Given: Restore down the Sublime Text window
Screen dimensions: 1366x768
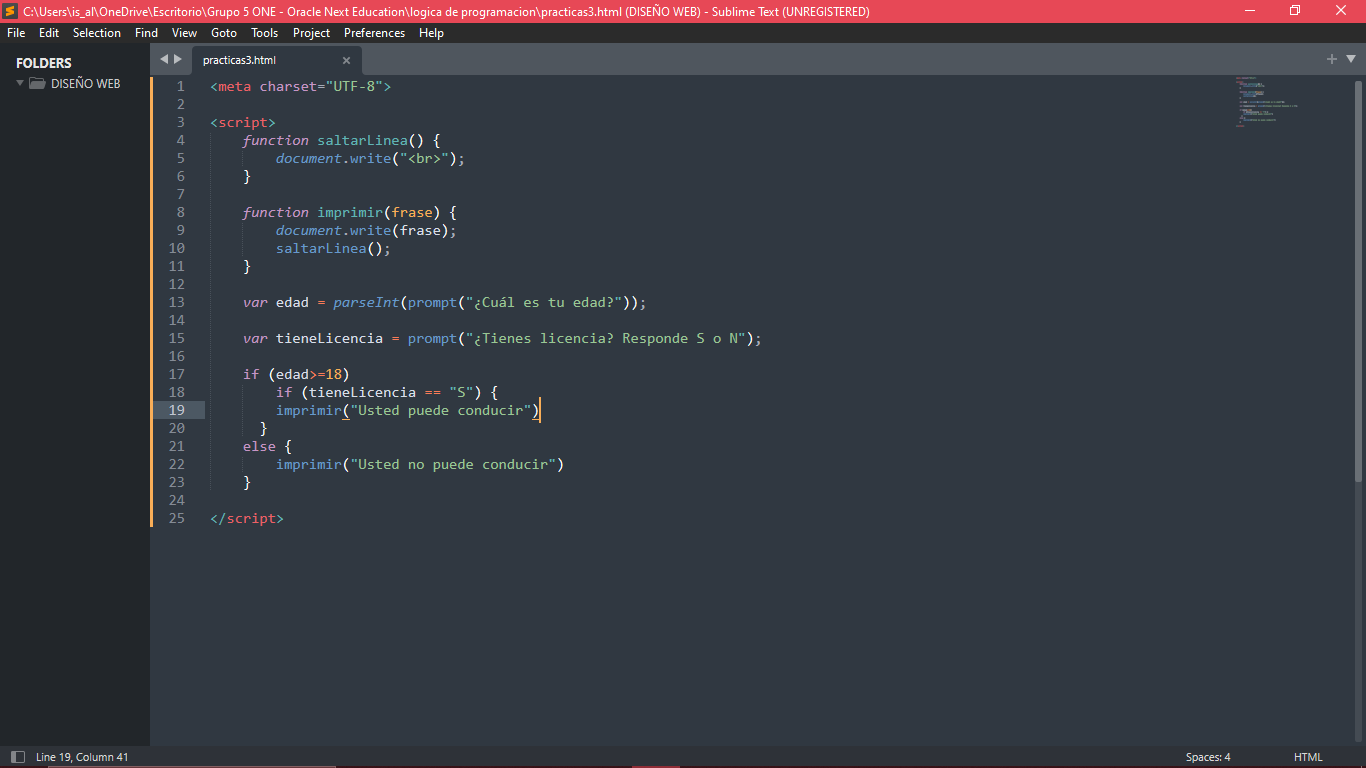Looking at the screenshot, I should click(1295, 11).
